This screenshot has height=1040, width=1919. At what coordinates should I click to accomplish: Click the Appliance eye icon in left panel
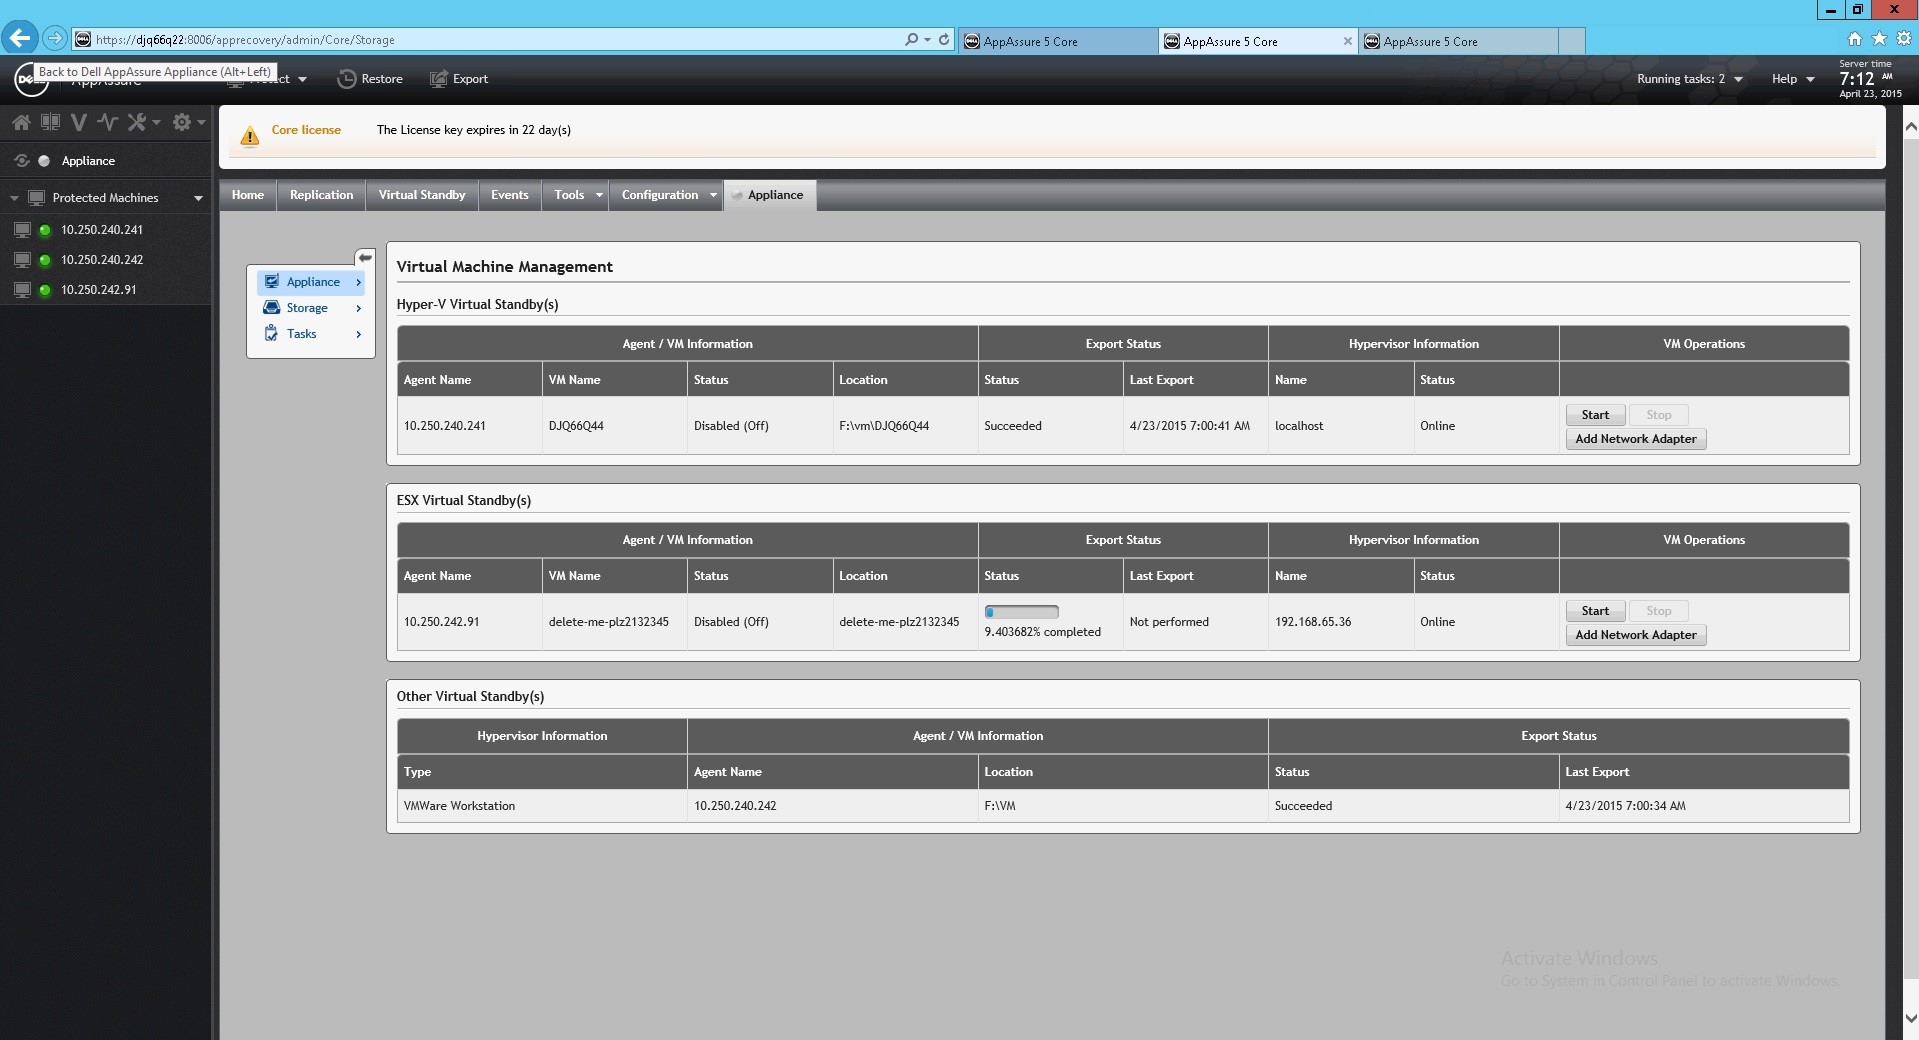tap(21, 161)
